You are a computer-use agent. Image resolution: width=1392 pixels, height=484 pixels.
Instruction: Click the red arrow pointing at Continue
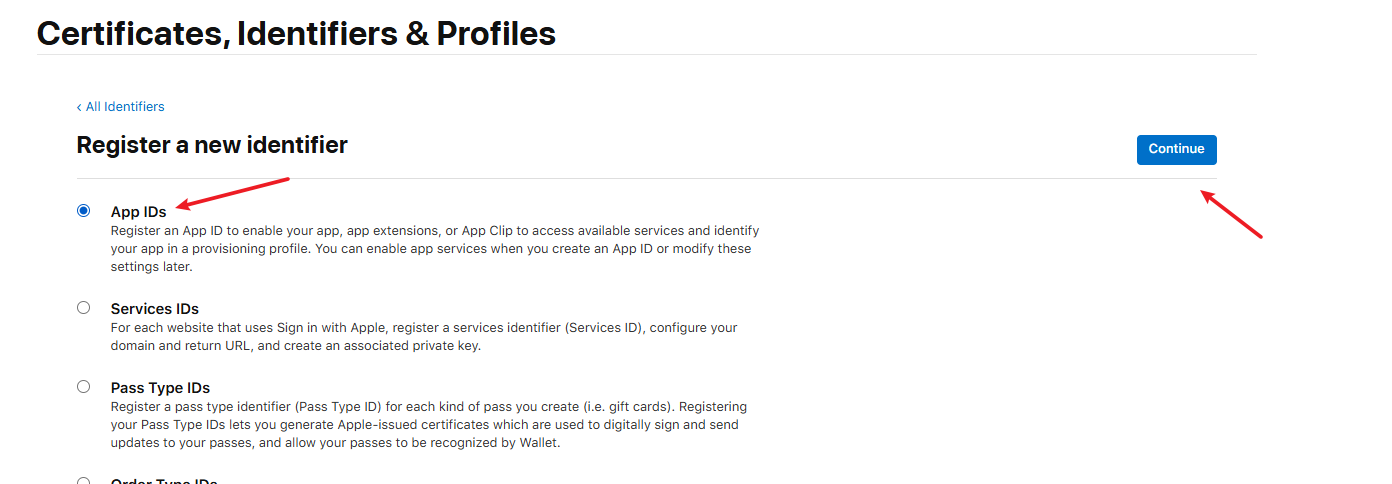coord(1232,213)
